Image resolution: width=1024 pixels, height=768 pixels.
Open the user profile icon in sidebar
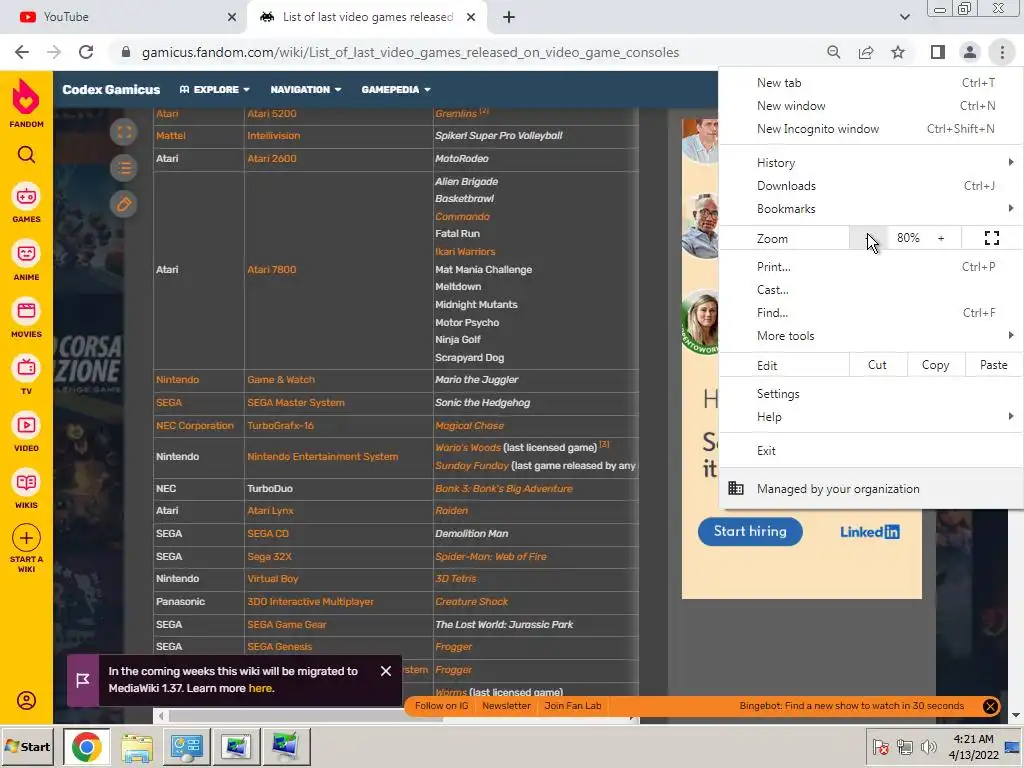[x=26, y=701]
